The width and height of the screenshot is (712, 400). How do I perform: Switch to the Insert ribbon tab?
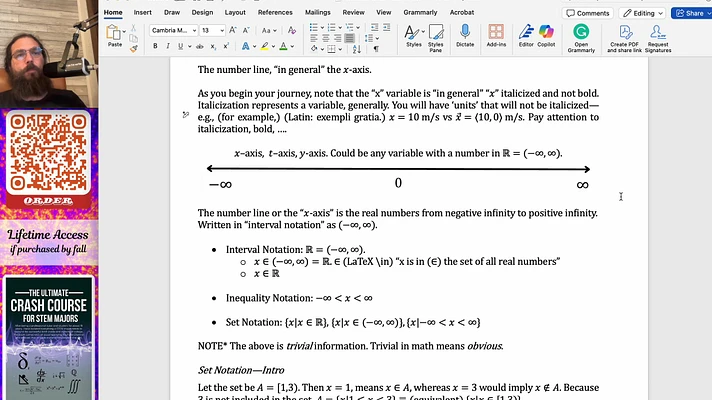[143, 13]
